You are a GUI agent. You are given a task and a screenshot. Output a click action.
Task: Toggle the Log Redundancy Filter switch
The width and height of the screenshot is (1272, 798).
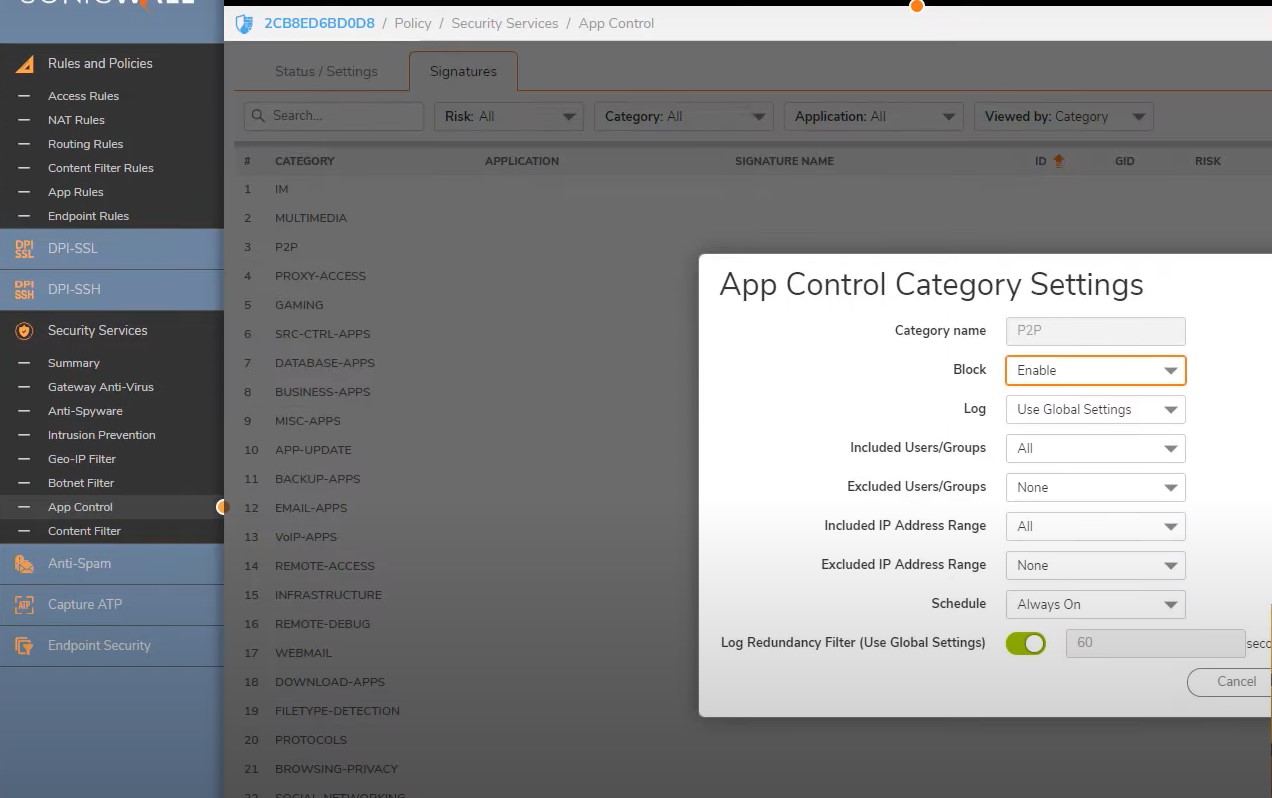tap(1025, 643)
